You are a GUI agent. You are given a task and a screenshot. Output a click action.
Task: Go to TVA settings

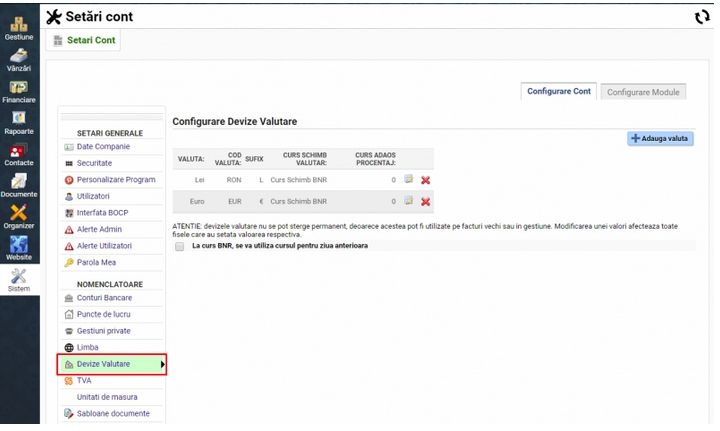[84, 381]
